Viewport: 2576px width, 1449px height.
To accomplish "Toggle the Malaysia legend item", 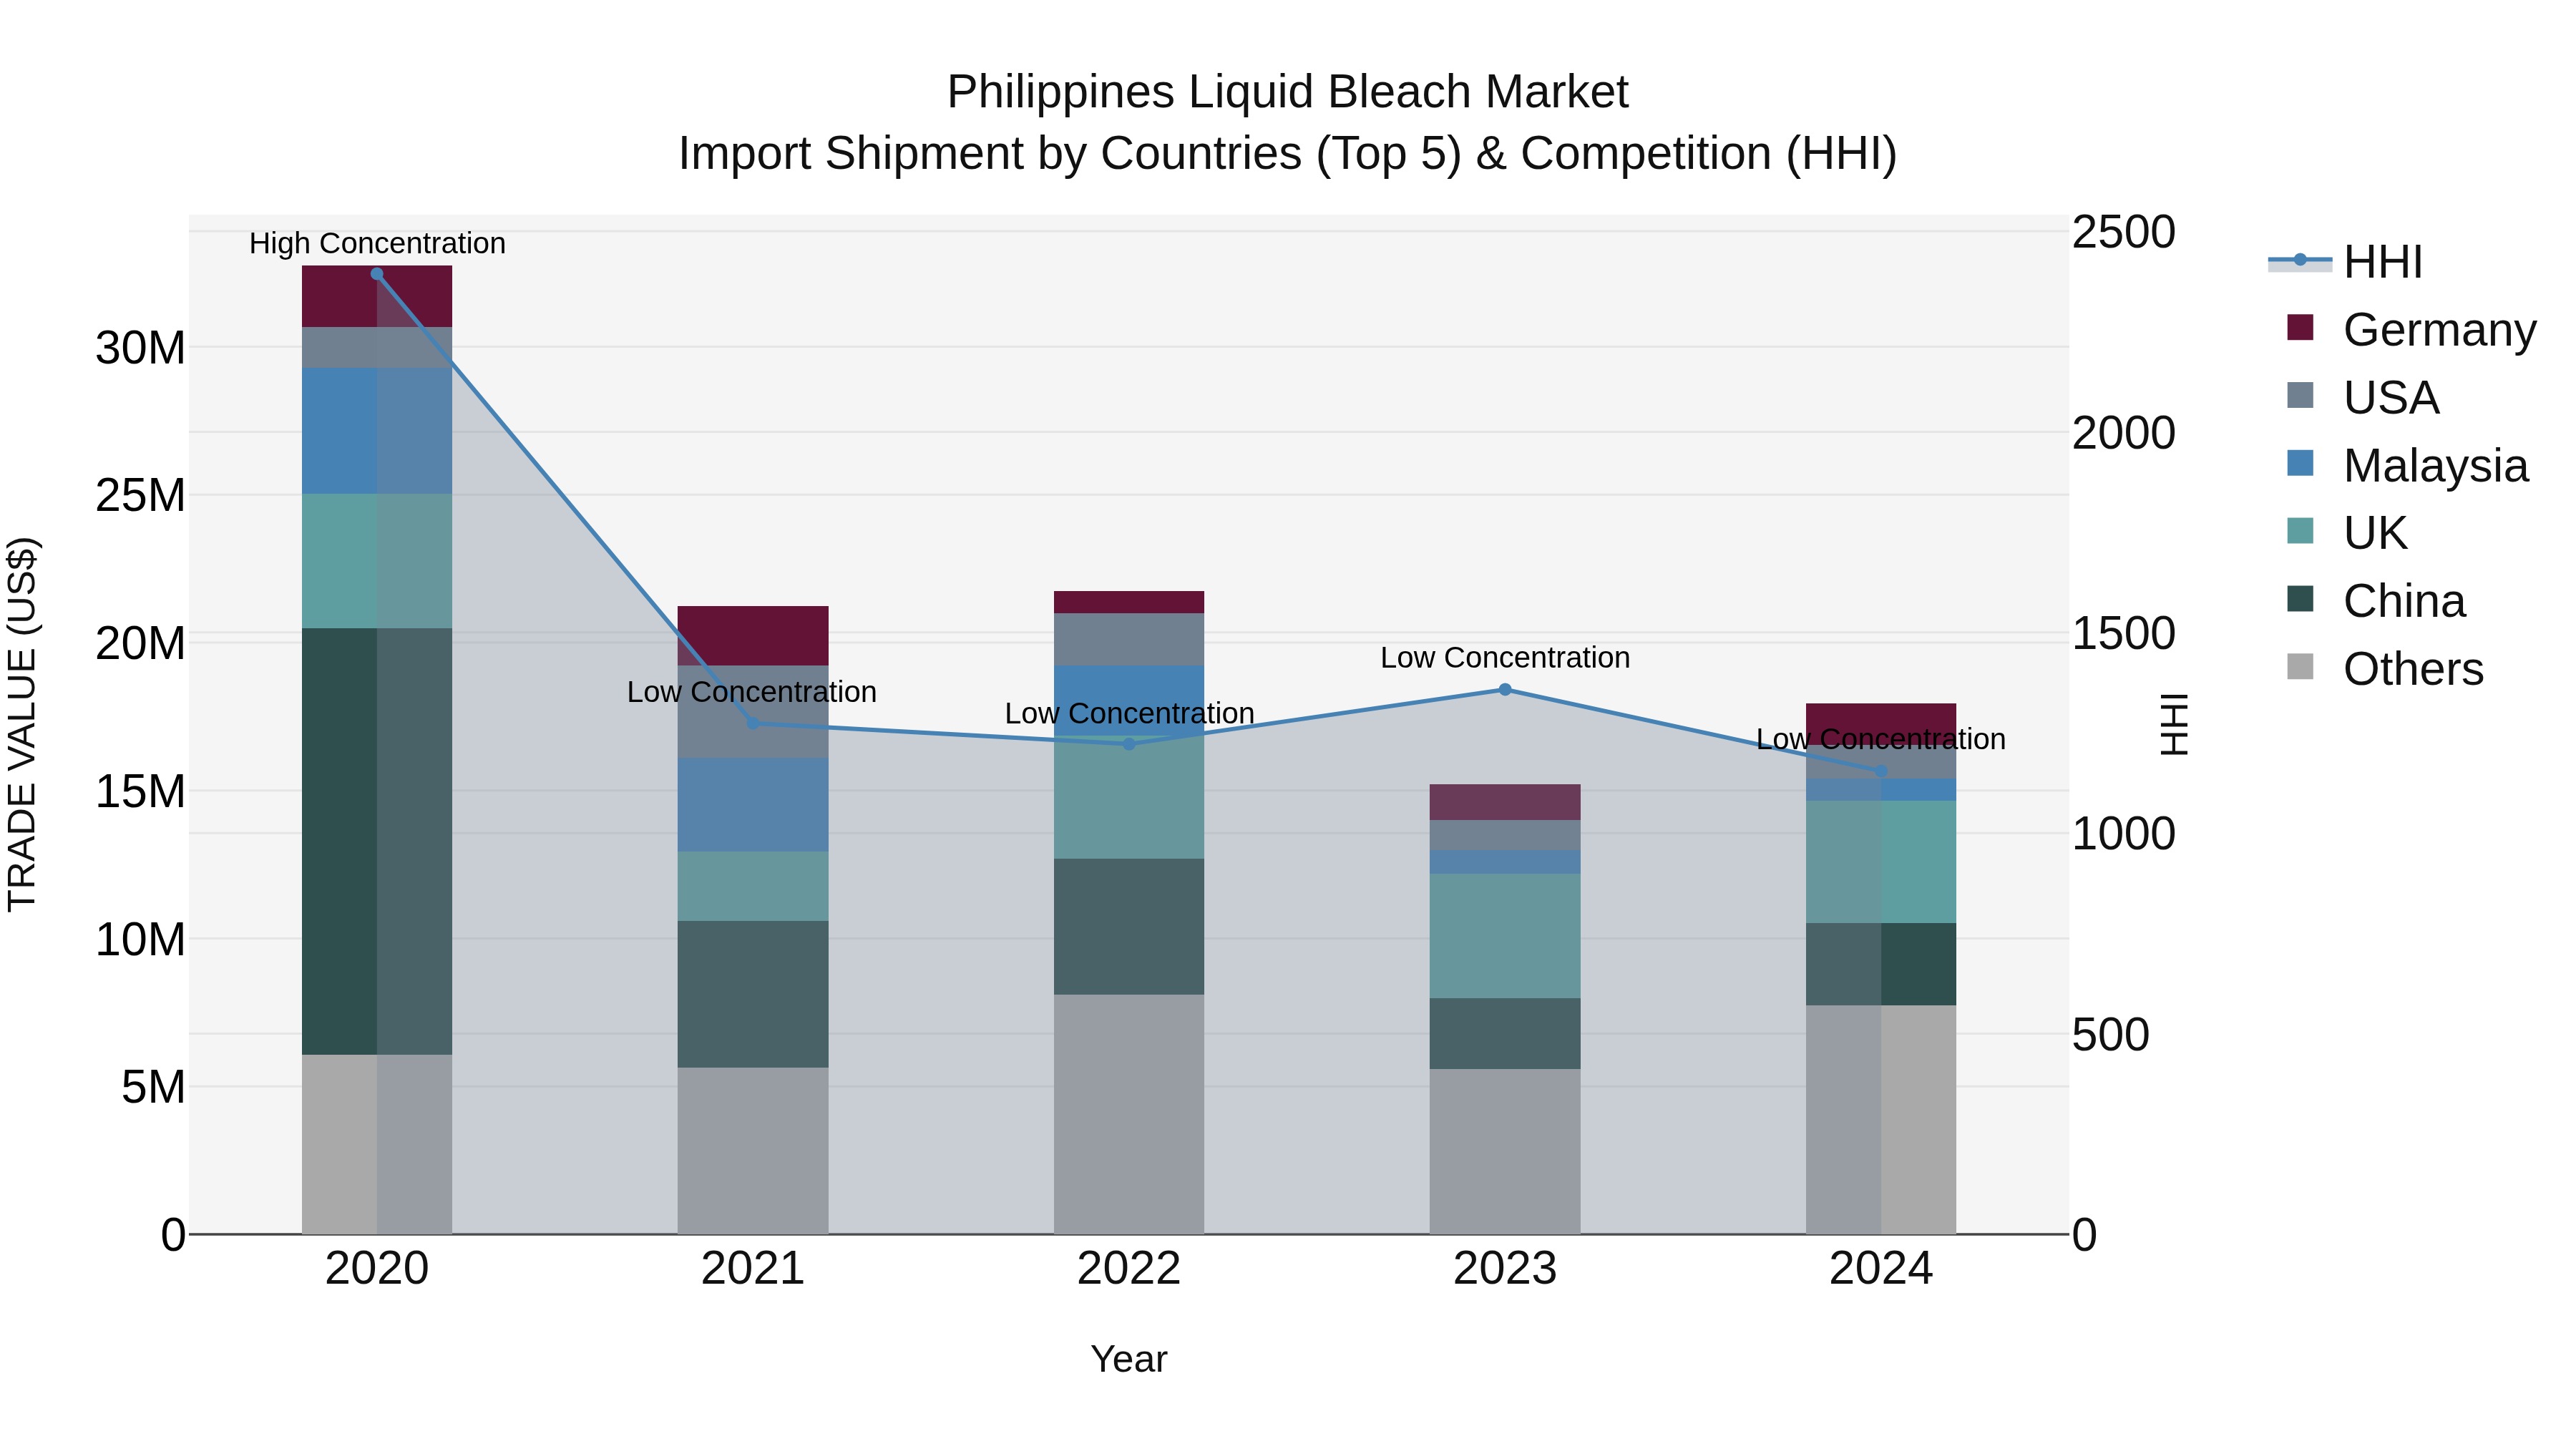I will (x=2408, y=465).
